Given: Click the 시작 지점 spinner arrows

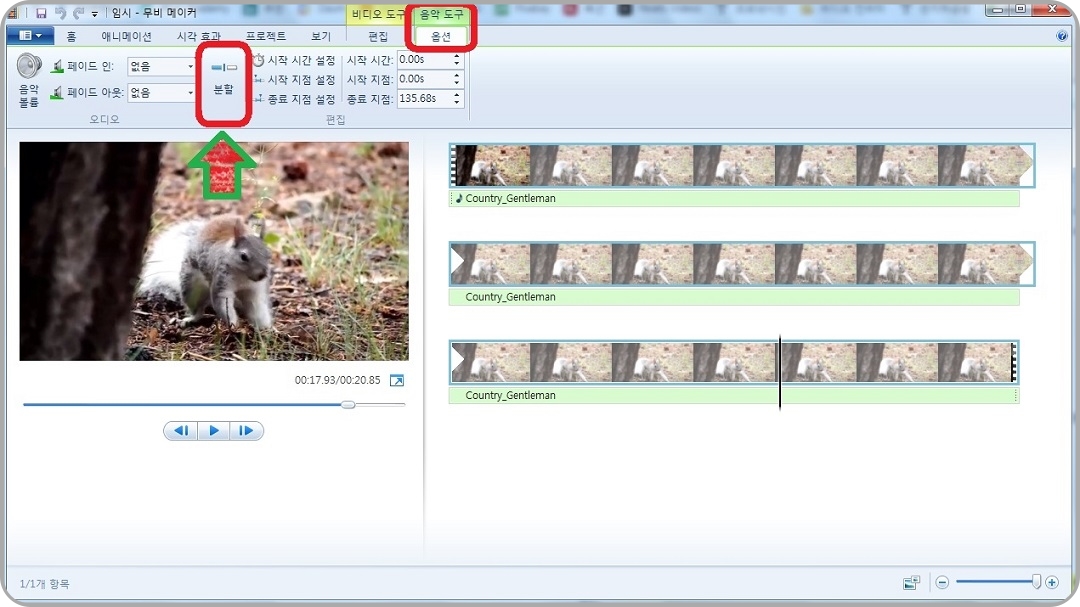Looking at the screenshot, I should click(457, 79).
